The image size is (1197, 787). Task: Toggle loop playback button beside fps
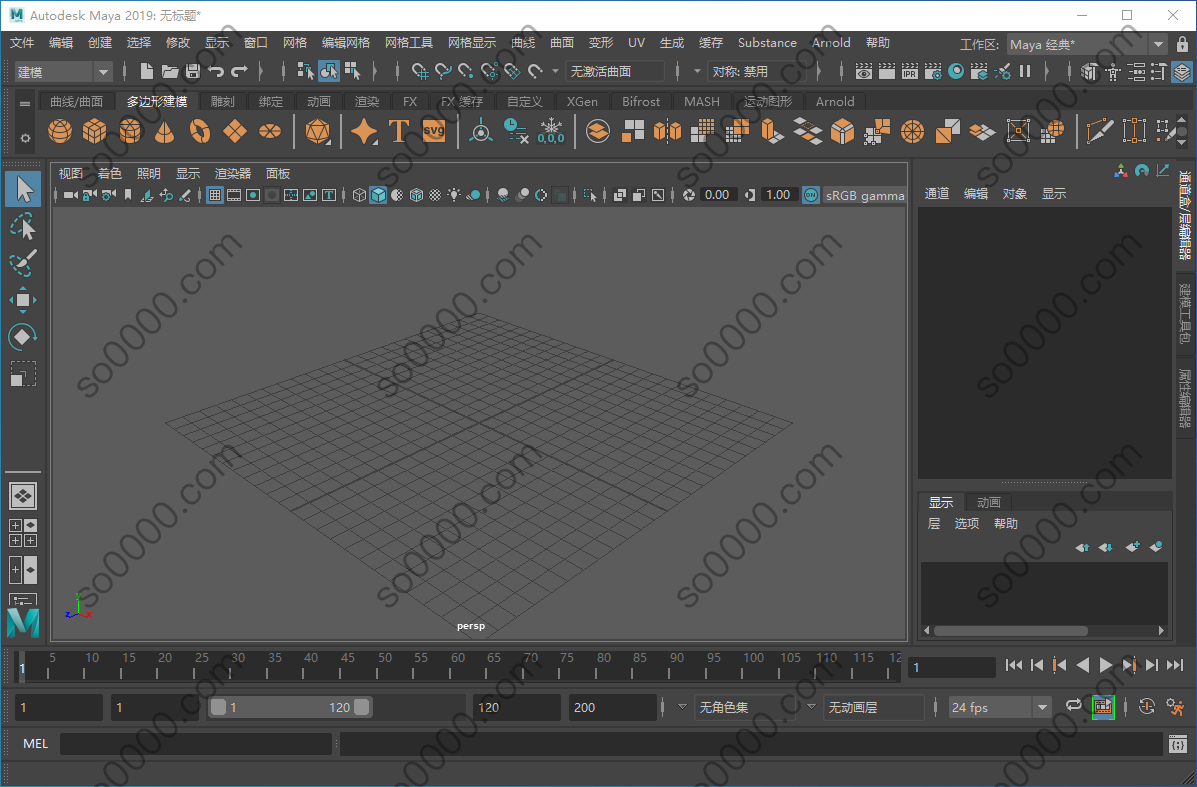[1073, 707]
